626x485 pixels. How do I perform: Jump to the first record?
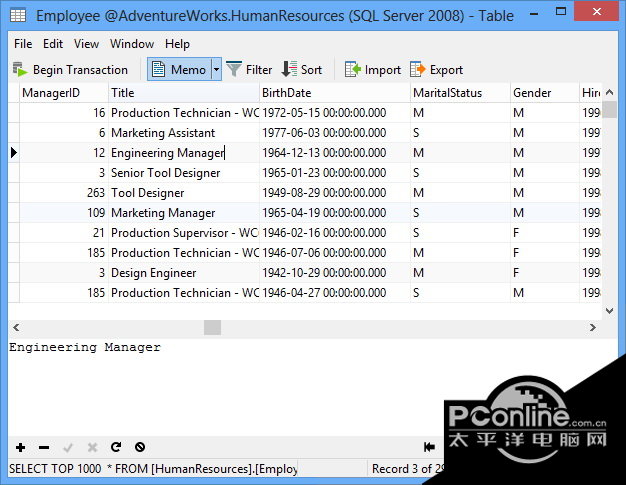[429, 447]
